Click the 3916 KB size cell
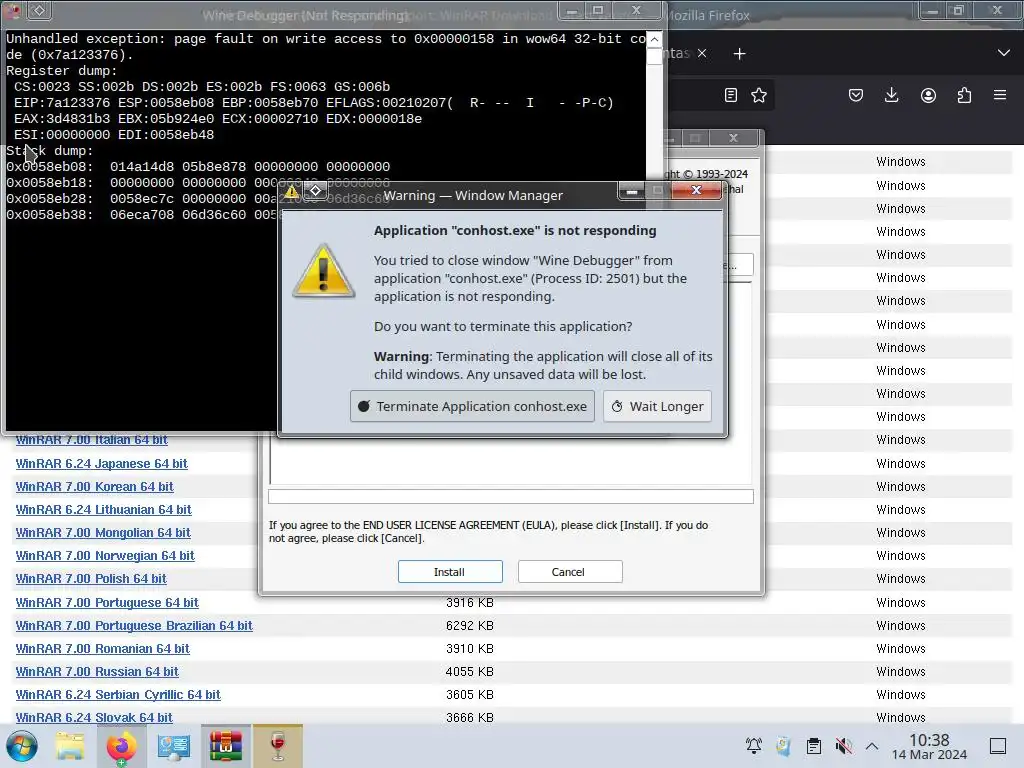 coord(470,603)
